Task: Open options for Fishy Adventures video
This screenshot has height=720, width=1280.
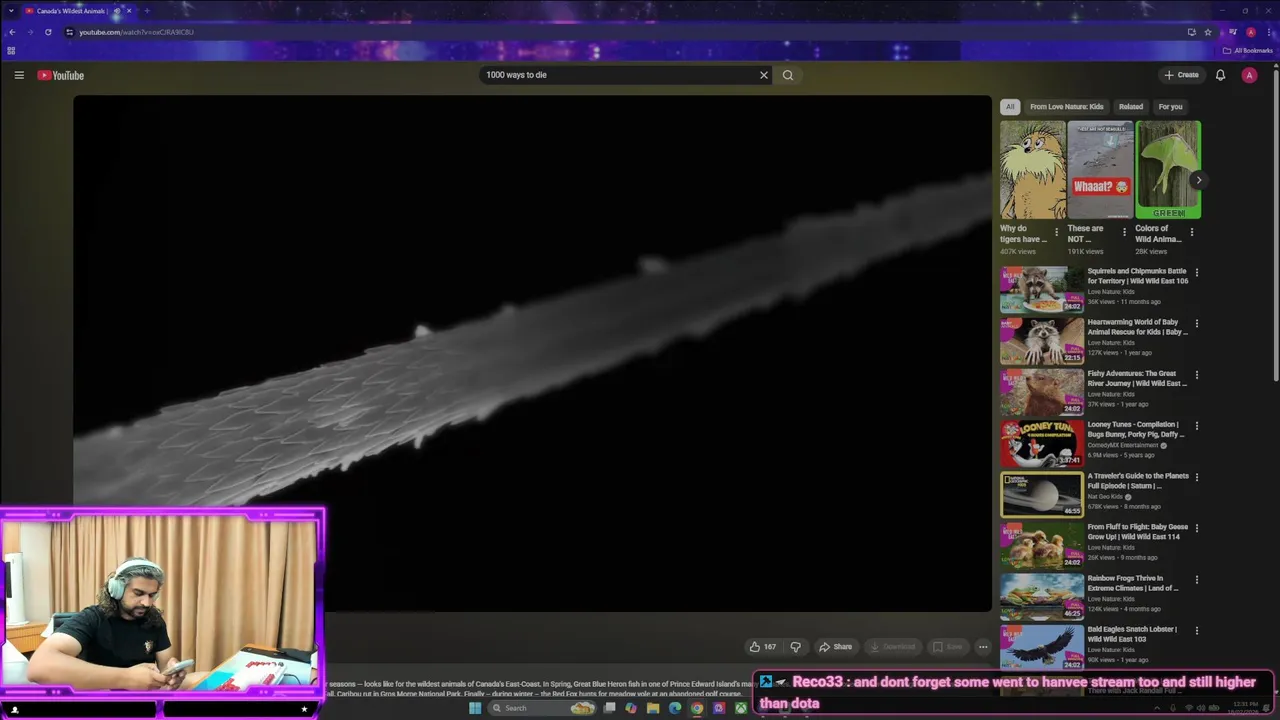Action: tap(1196, 375)
